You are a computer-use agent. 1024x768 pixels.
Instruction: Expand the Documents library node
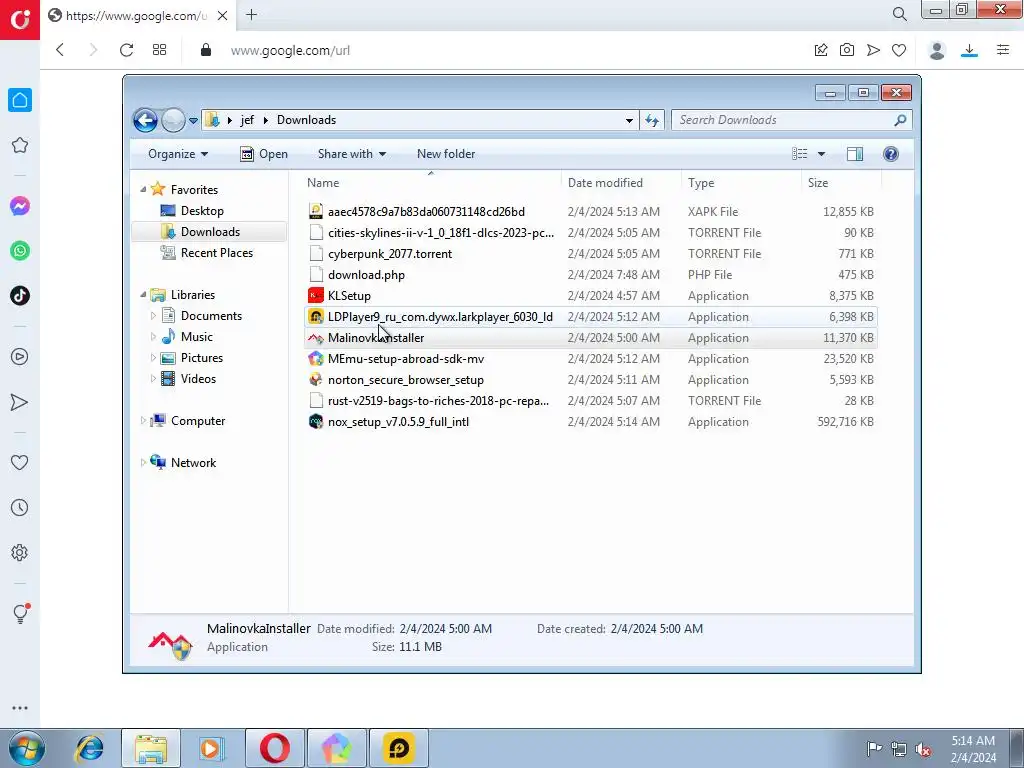pyautogui.click(x=153, y=315)
